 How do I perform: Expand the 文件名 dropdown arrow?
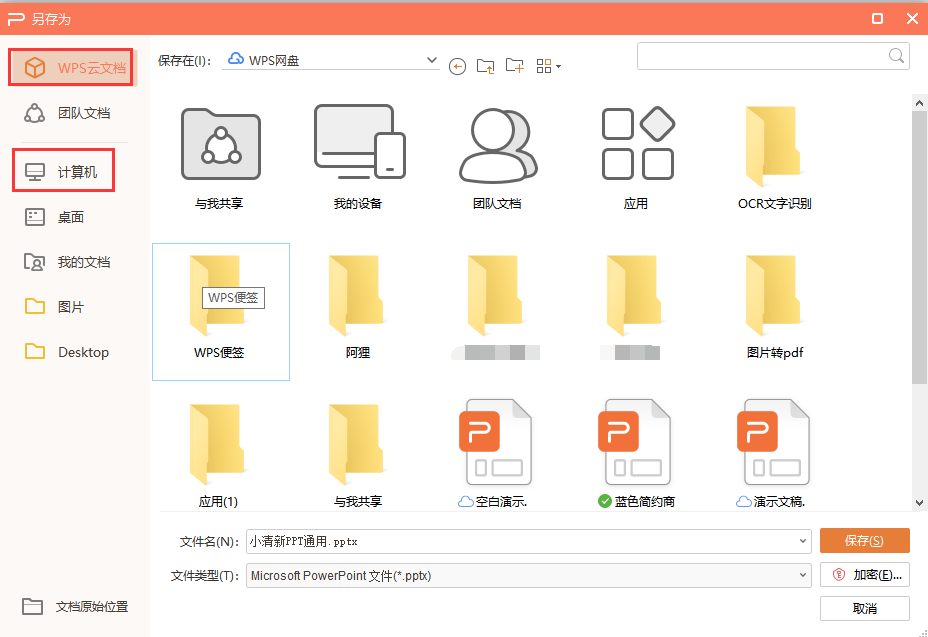[x=803, y=541]
